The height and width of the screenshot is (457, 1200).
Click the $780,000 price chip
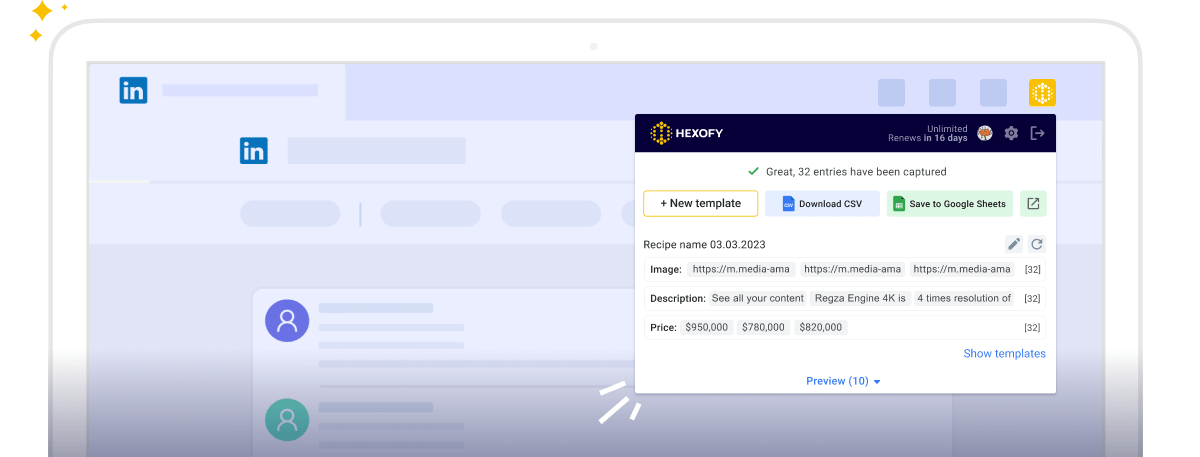click(763, 327)
